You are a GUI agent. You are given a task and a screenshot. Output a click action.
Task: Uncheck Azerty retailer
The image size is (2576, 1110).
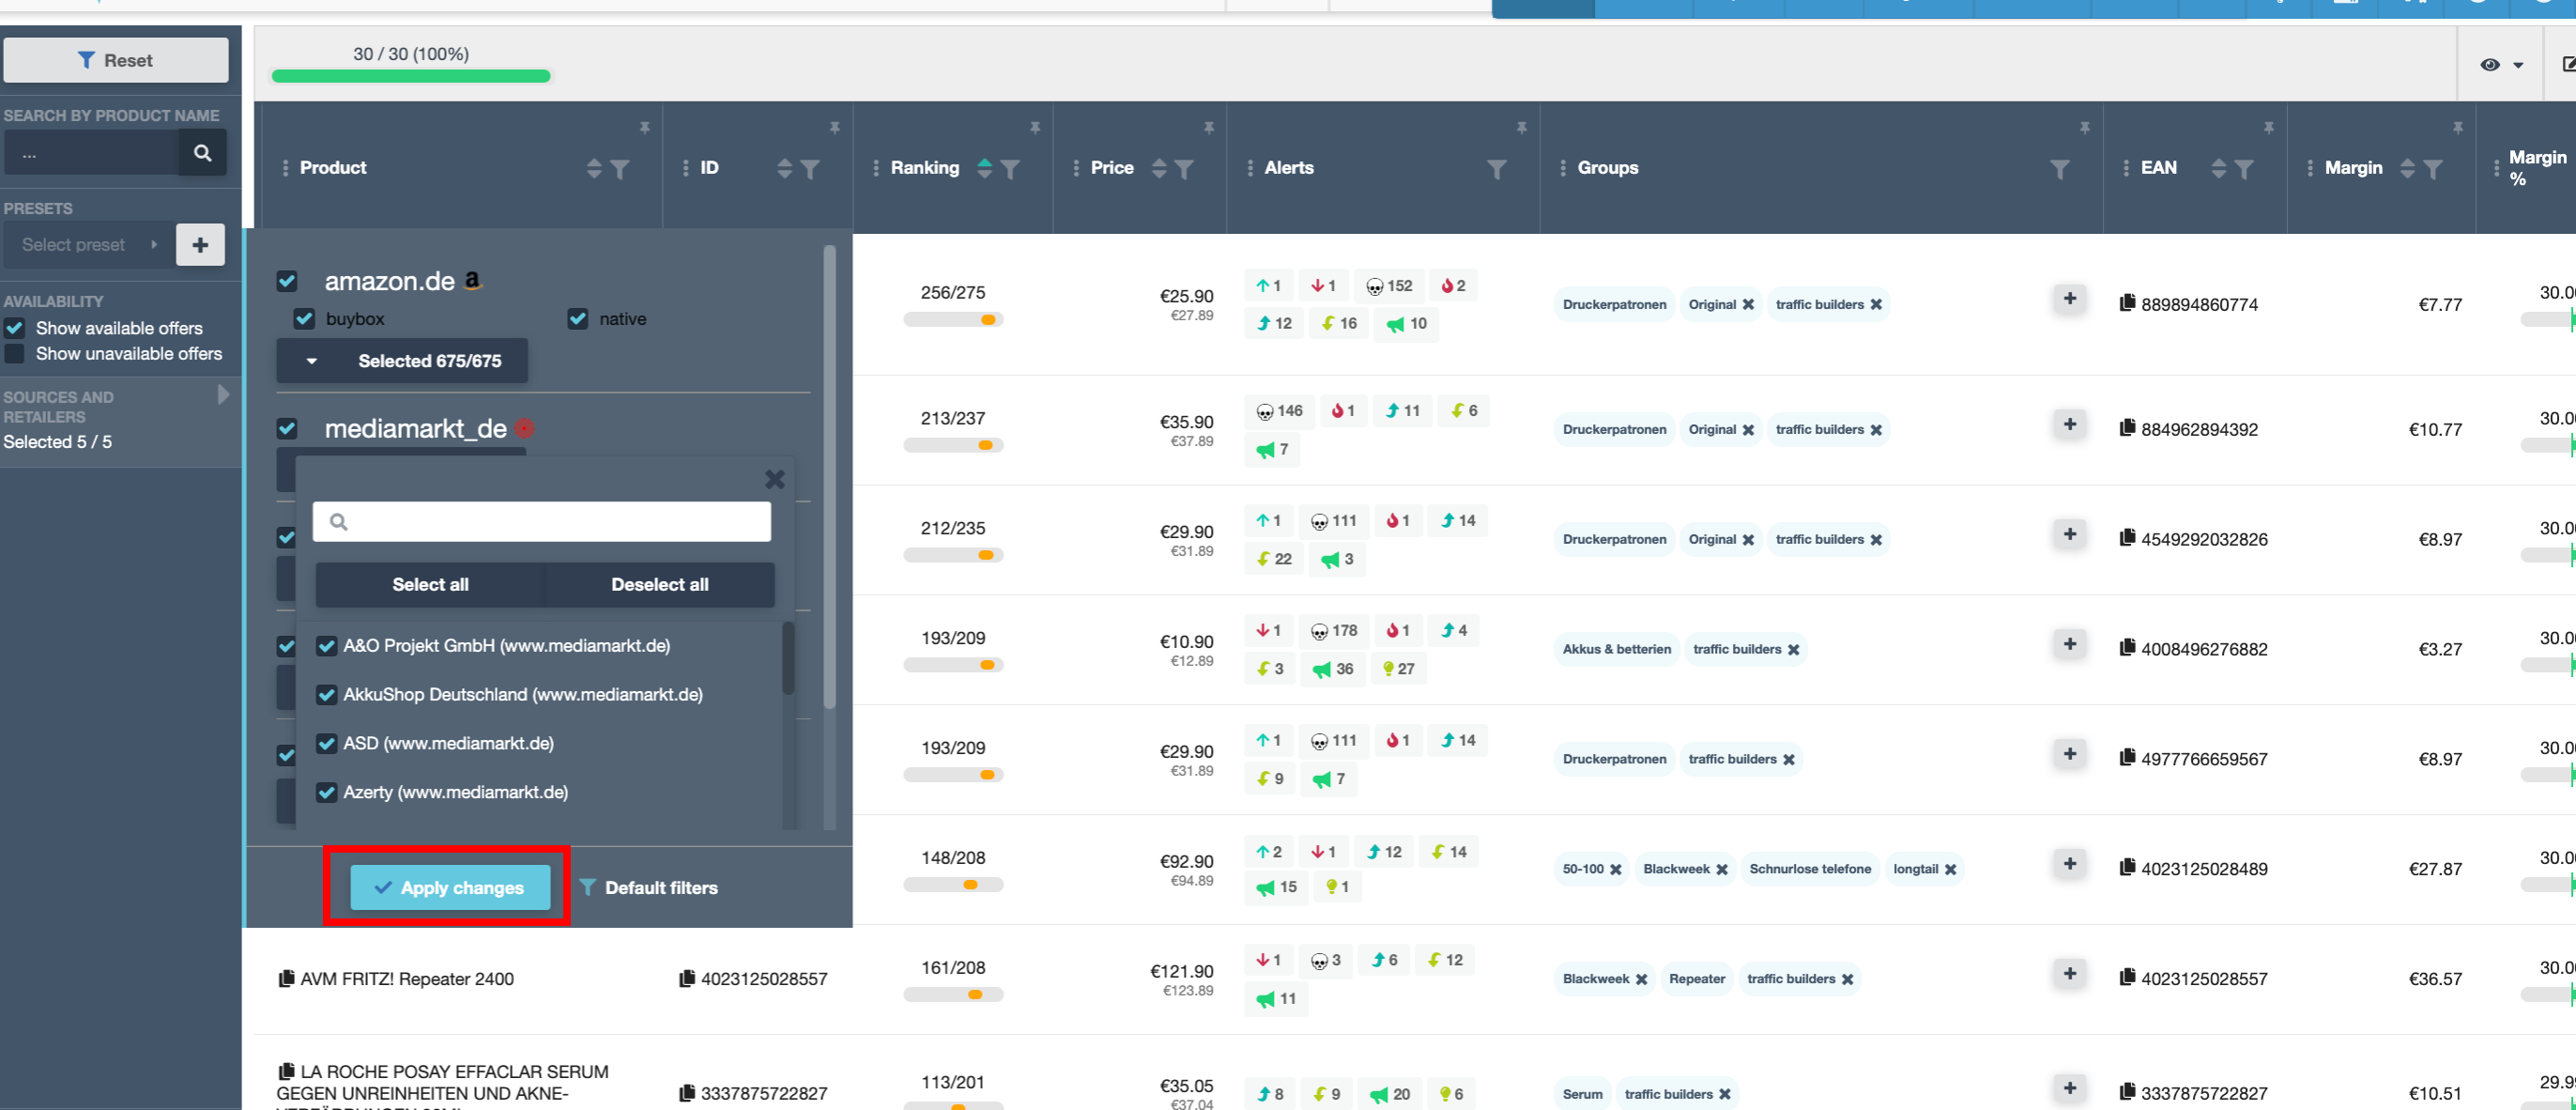[x=326, y=792]
